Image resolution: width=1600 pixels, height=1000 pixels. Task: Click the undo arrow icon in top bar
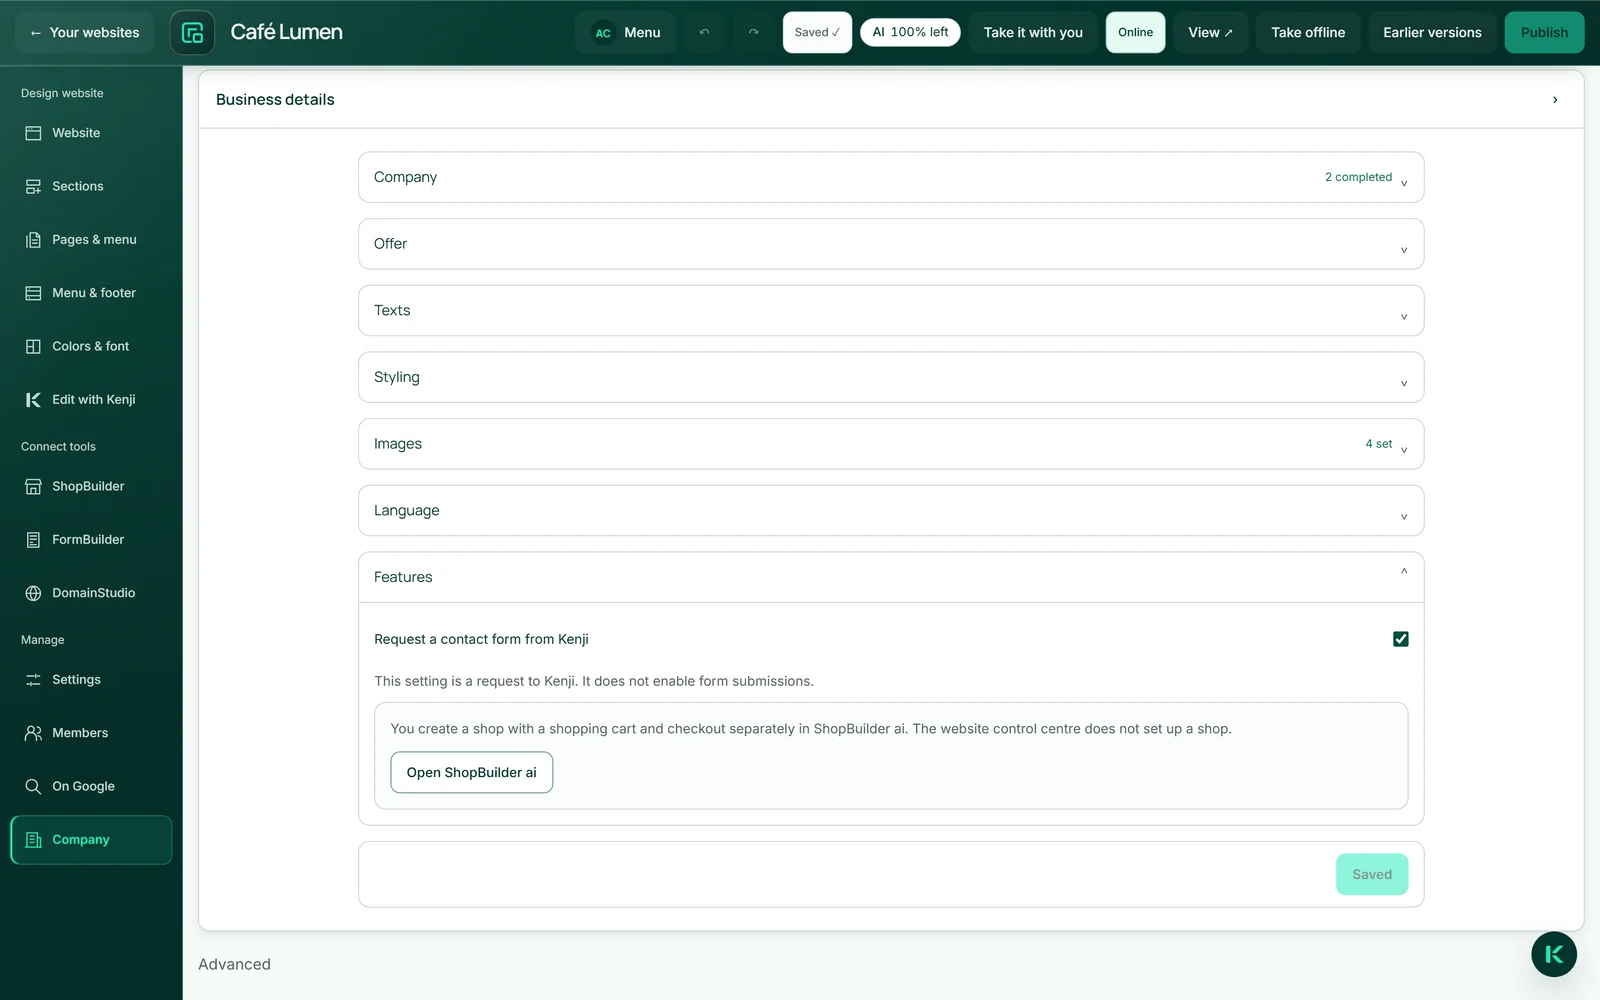click(705, 32)
